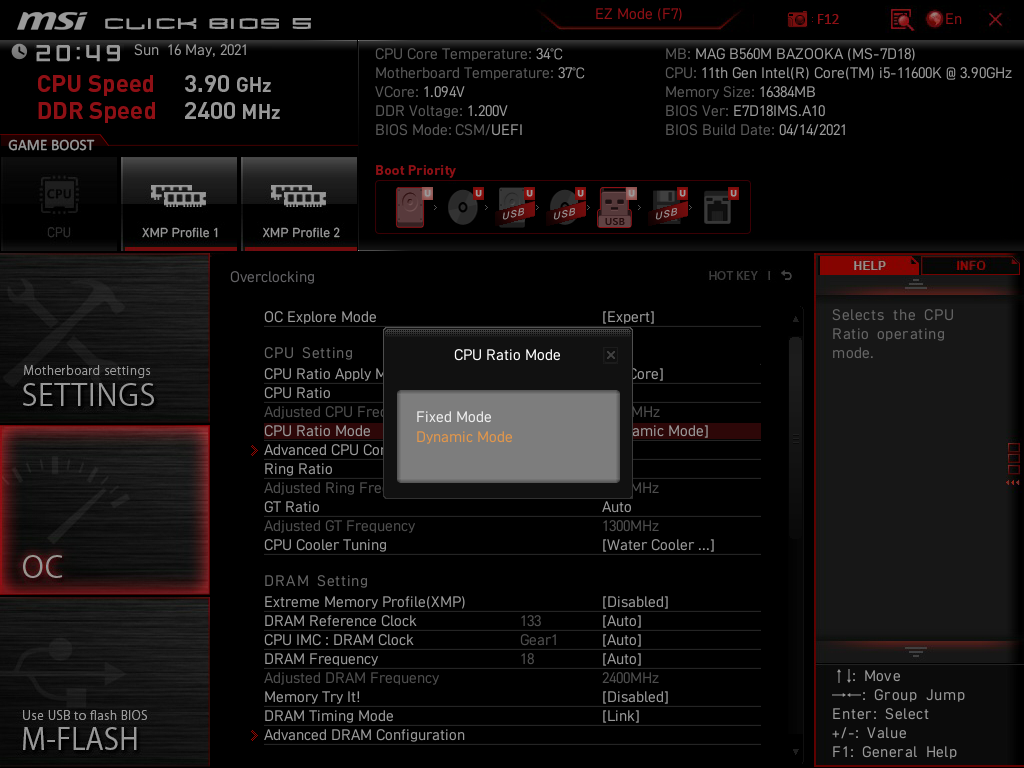Click the help panel top collapse handle

click(x=916, y=283)
